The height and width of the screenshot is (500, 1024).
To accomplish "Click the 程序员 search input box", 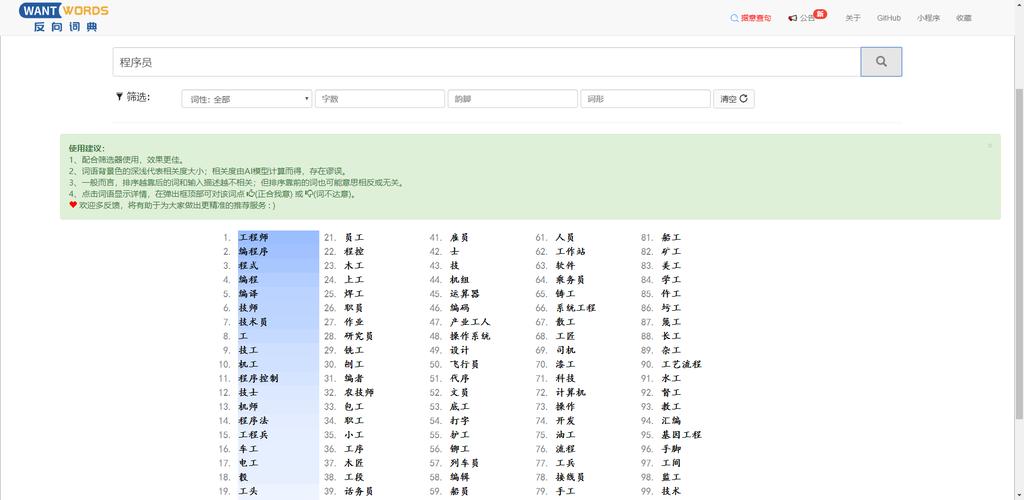I will coord(487,62).
